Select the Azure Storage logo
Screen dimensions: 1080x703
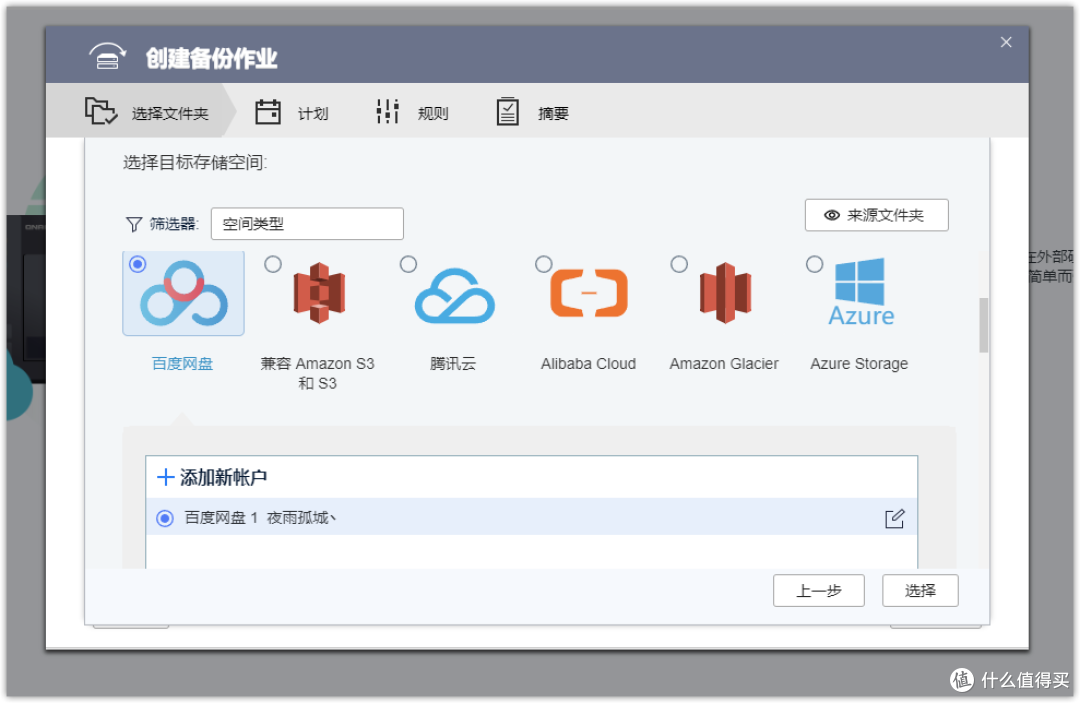tap(860, 292)
